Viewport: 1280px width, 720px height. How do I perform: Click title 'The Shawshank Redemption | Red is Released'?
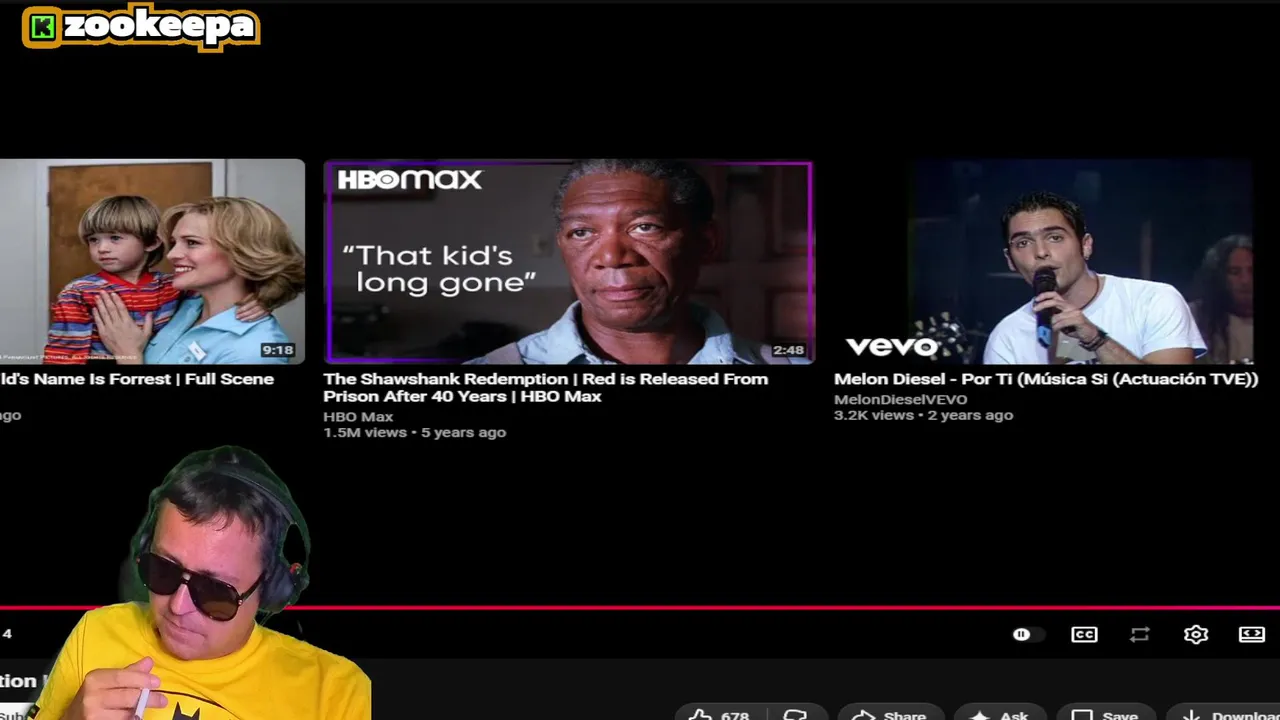click(546, 387)
